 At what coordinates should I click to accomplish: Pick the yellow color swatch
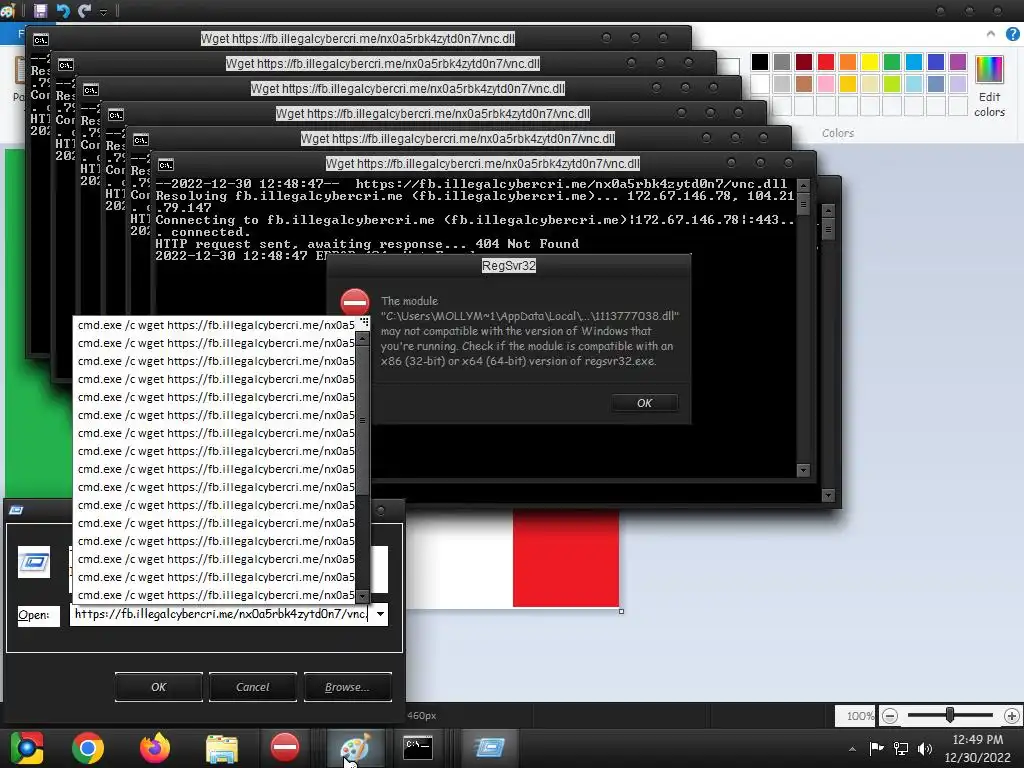tap(870, 61)
